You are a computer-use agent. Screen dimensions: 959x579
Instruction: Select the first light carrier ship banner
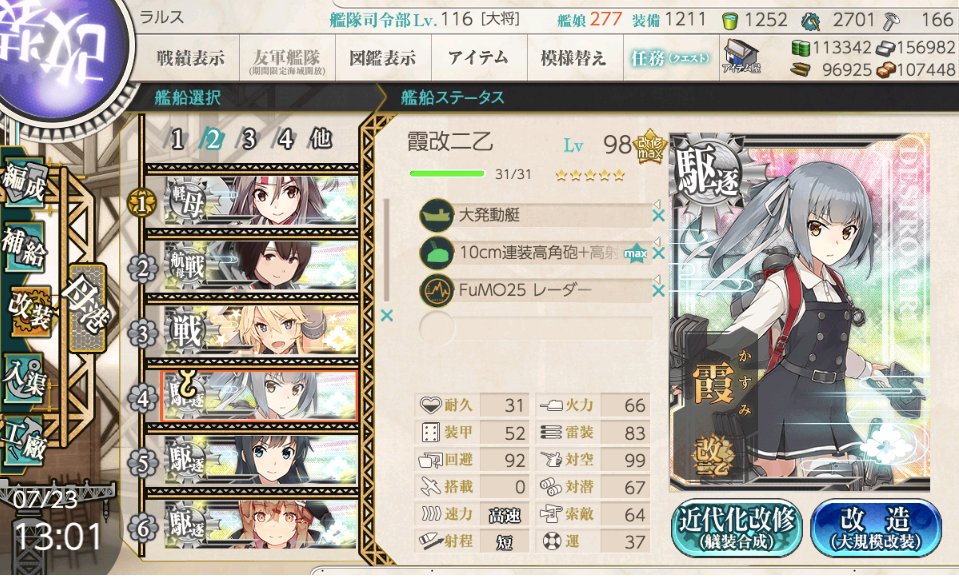pos(259,202)
